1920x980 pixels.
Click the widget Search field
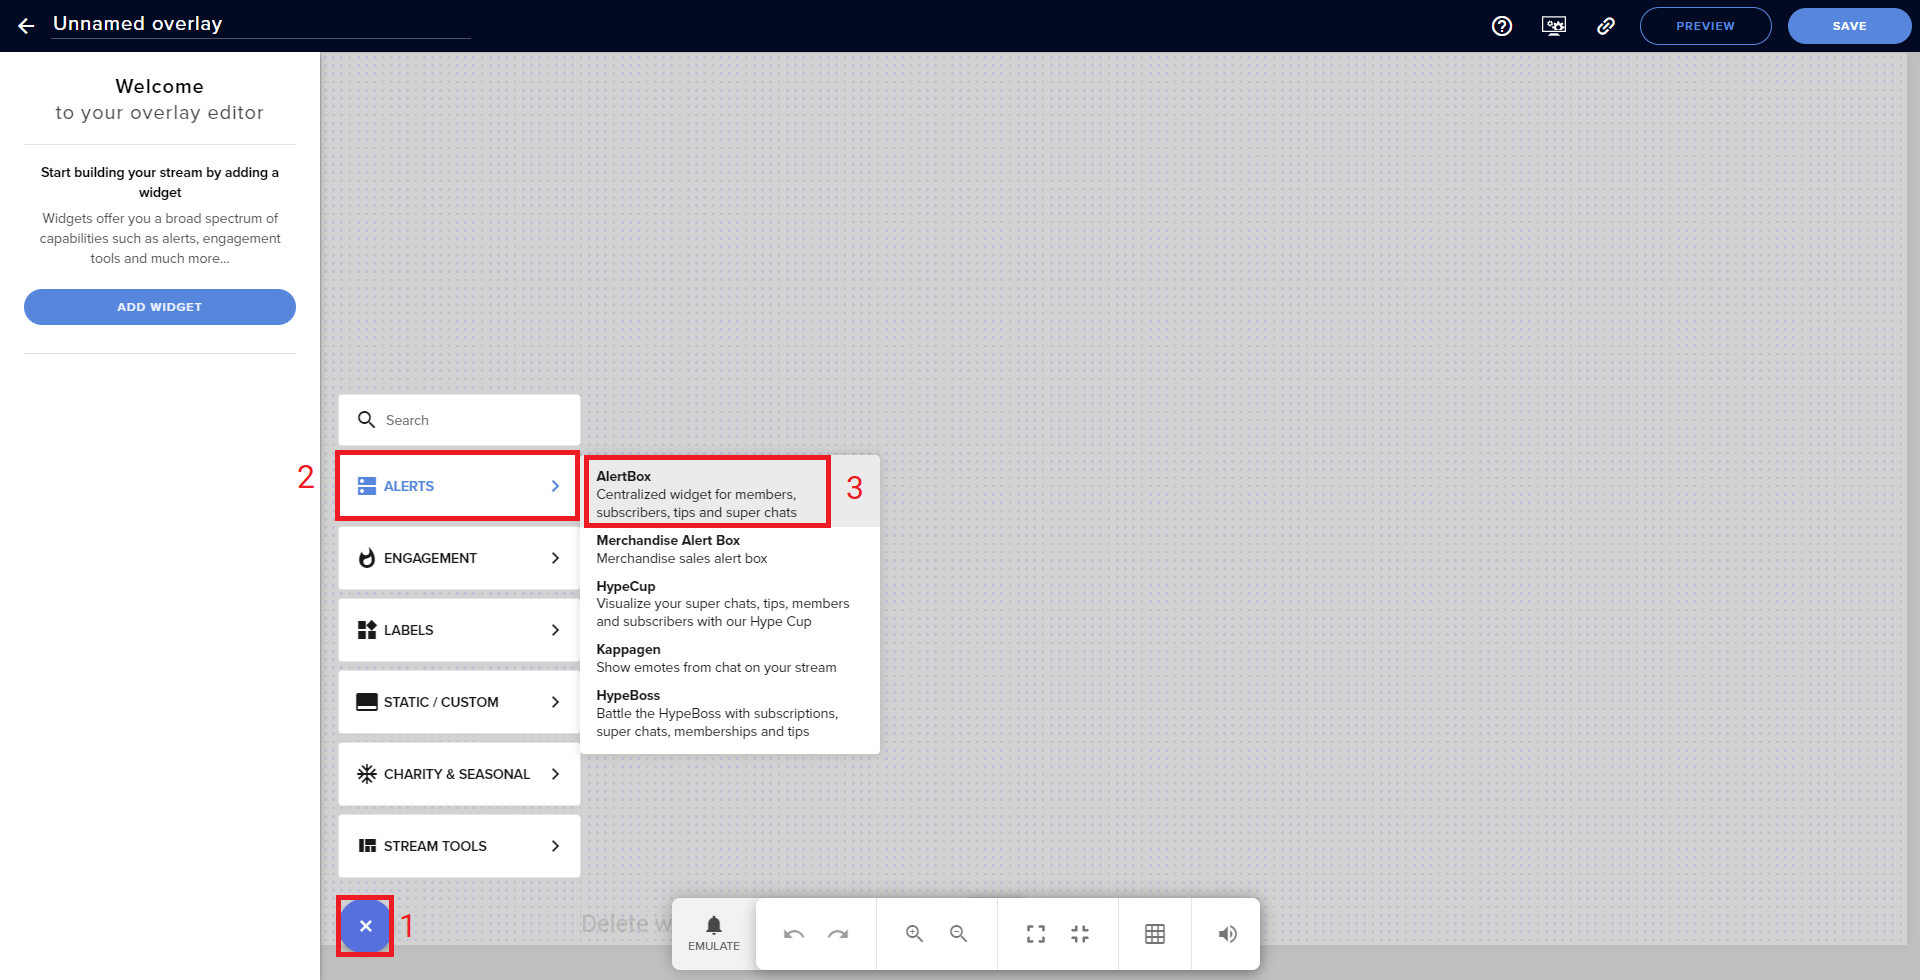pyautogui.click(x=459, y=420)
